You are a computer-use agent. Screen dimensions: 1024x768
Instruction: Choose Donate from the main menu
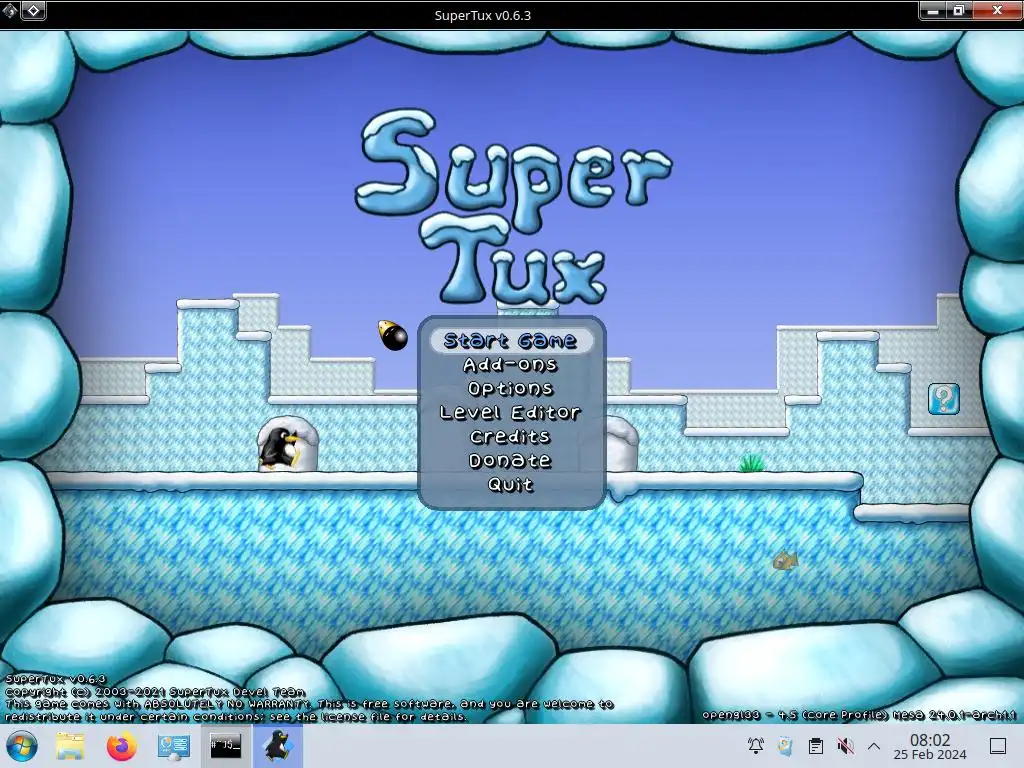pyautogui.click(x=511, y=460)
